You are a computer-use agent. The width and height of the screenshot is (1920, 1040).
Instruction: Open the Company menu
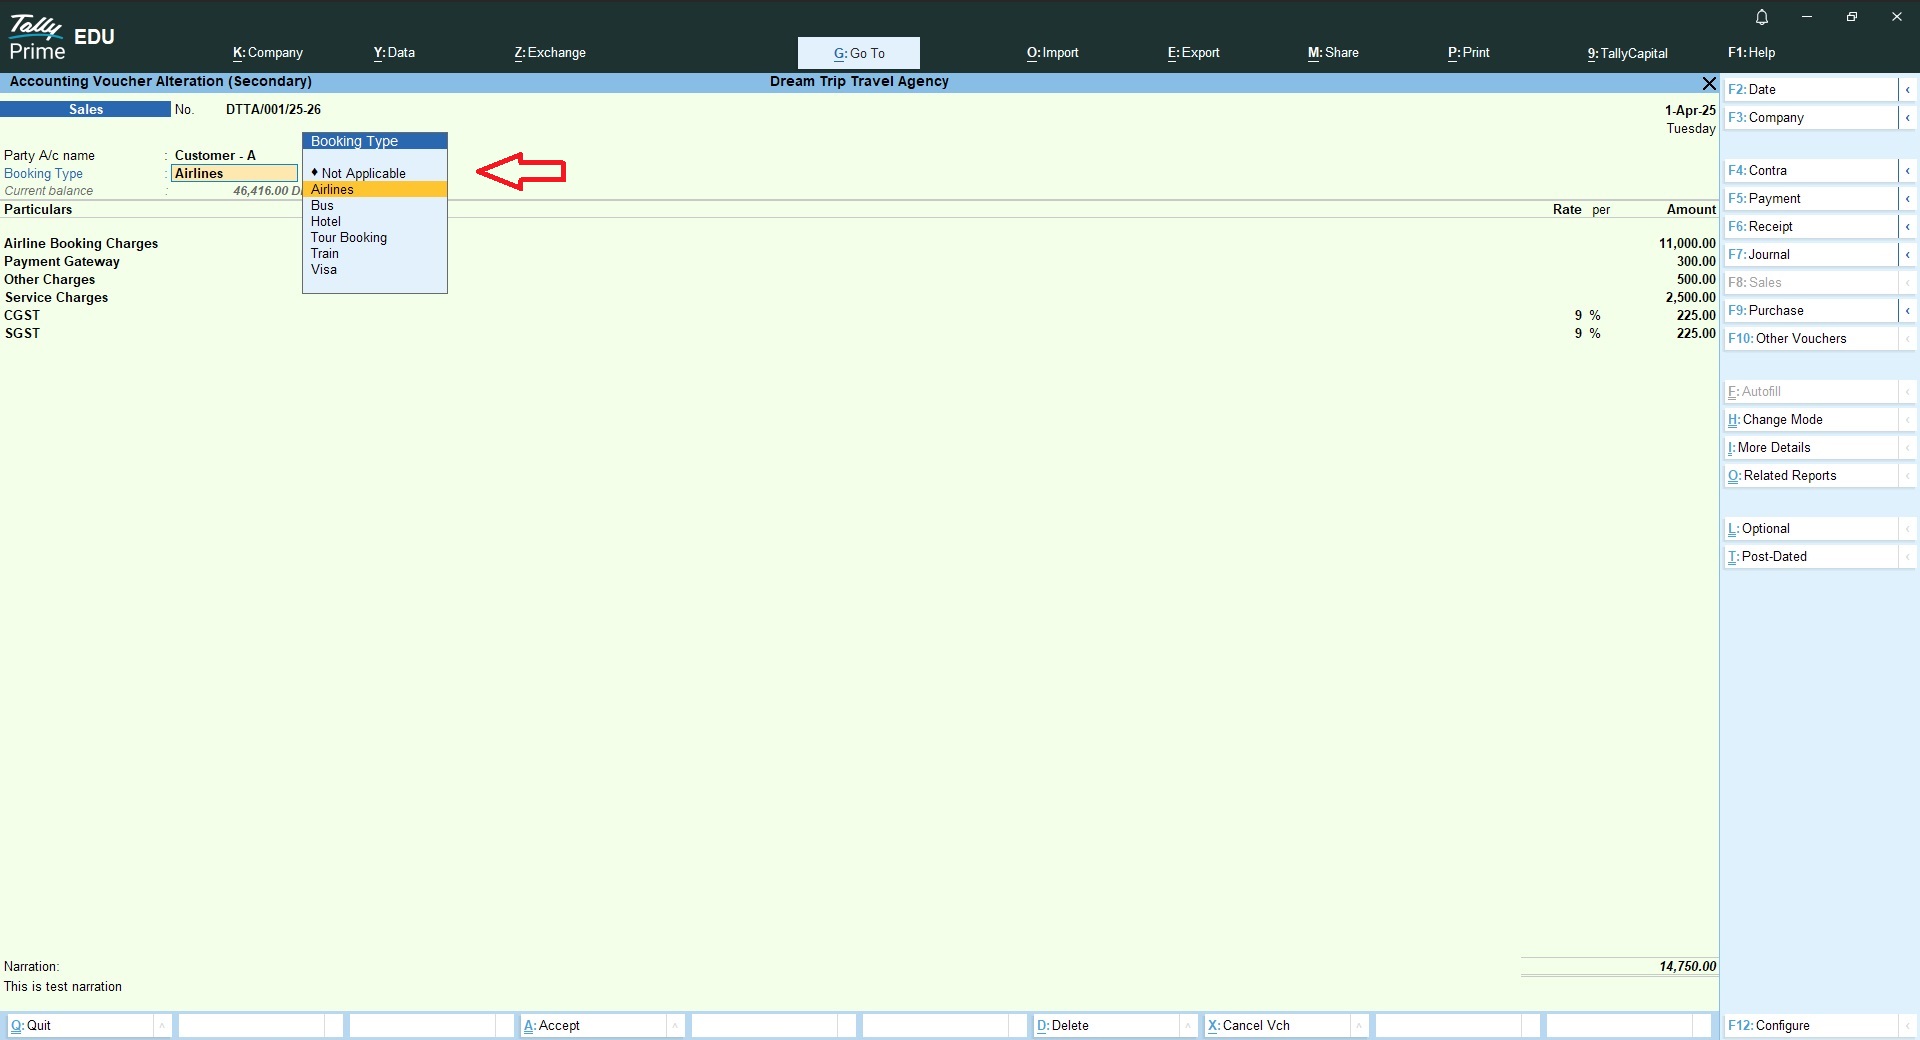coord(268,53)
